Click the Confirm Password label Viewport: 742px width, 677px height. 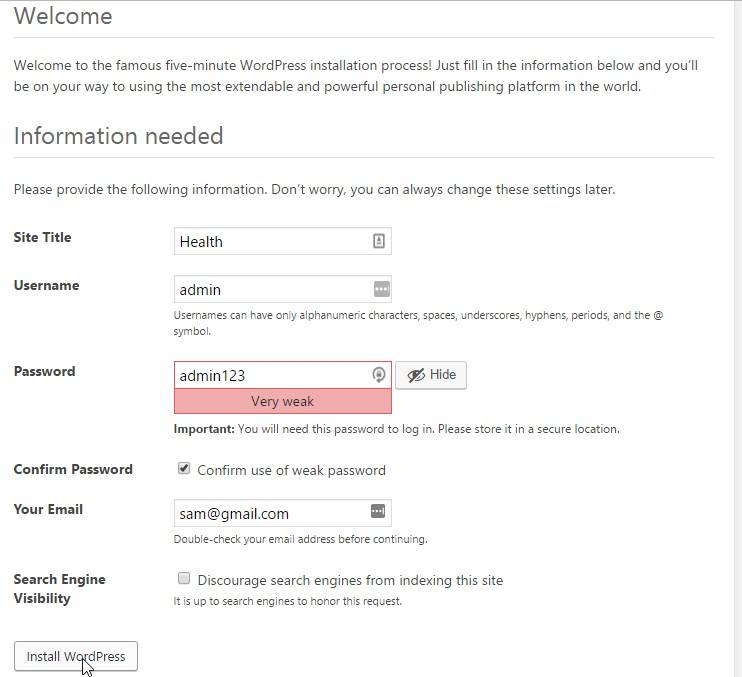pos(73,469)
